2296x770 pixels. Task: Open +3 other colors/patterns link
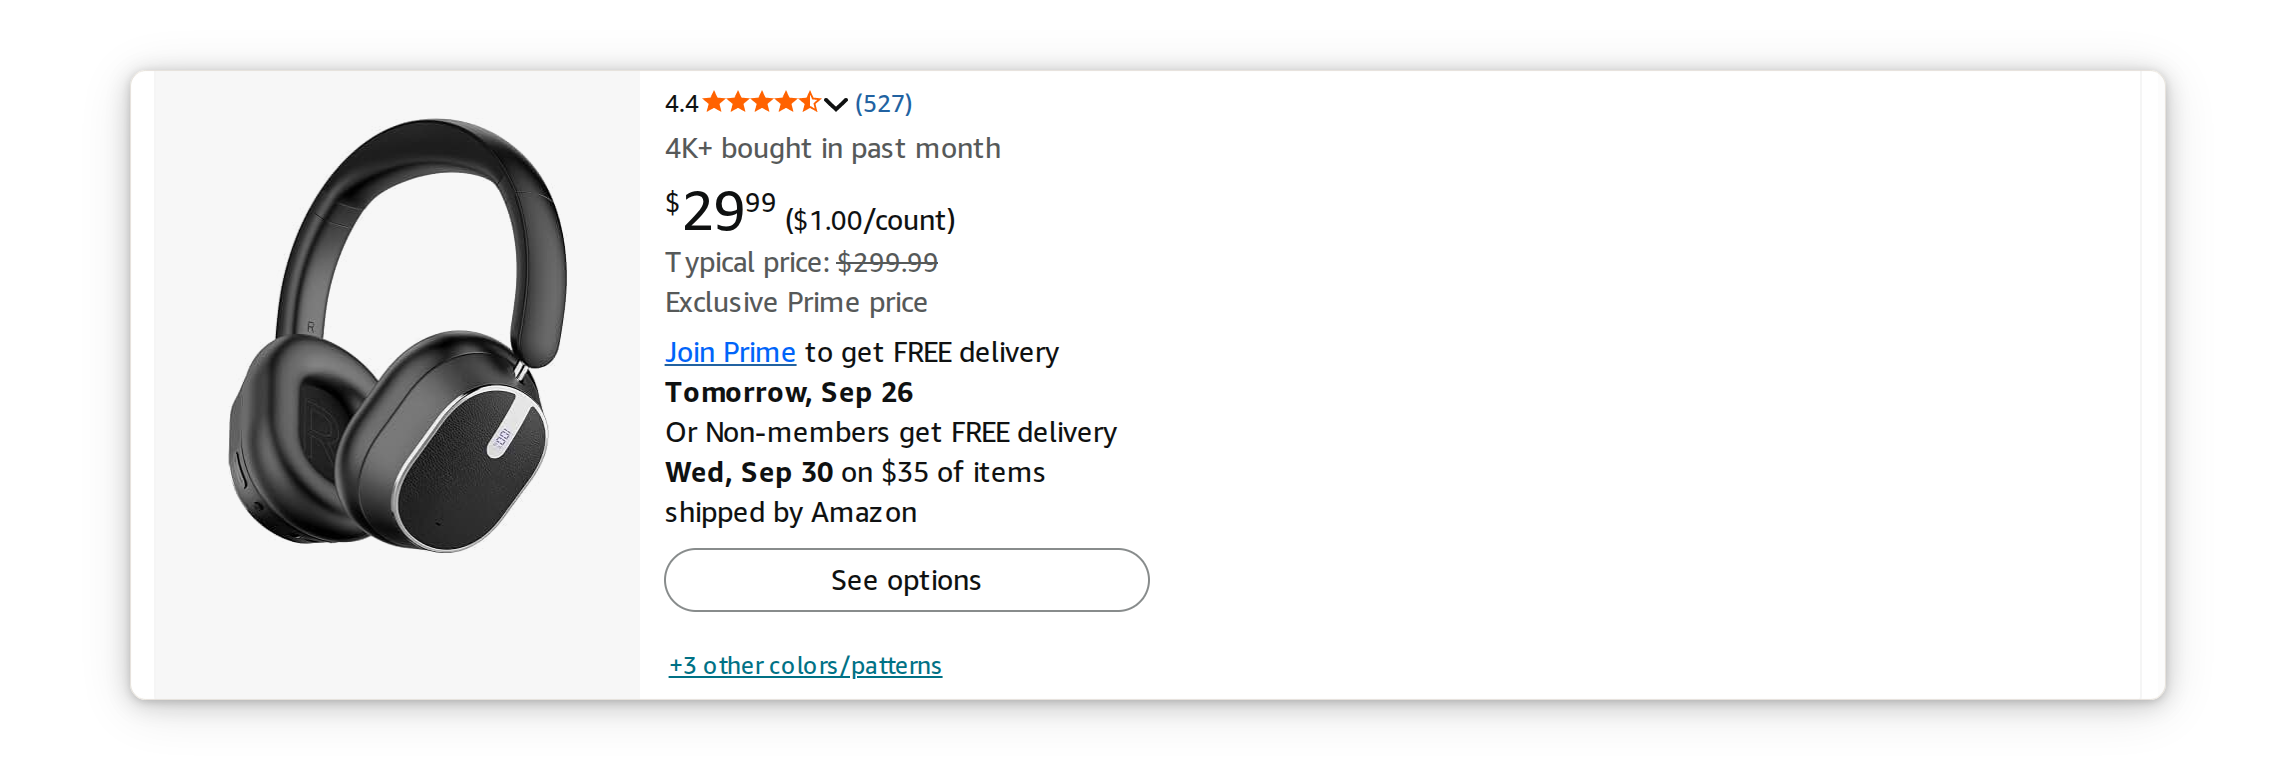point(806,665)
